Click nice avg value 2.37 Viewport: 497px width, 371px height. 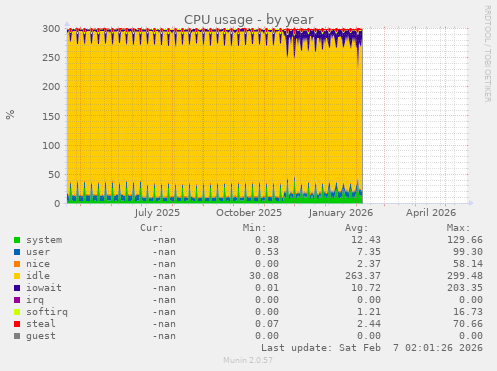pyautogui.click(x=369, y=264)
